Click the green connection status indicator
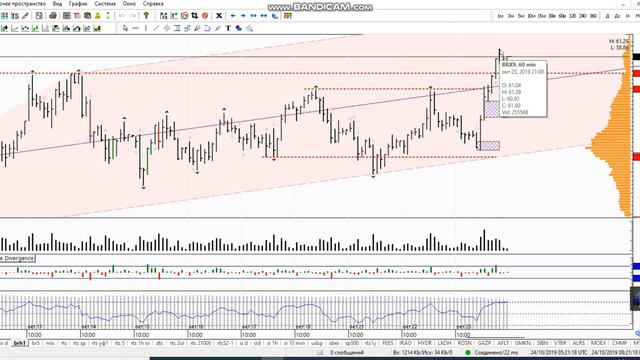Viewport: 640px width, 360px height. (x=468, y=352)
